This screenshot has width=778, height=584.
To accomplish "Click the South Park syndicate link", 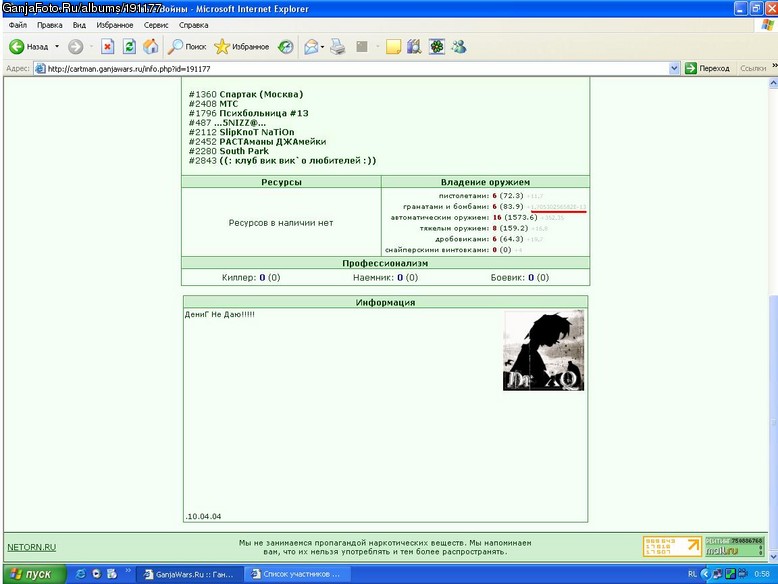I will pyautogui.click(x=244, y=151).
